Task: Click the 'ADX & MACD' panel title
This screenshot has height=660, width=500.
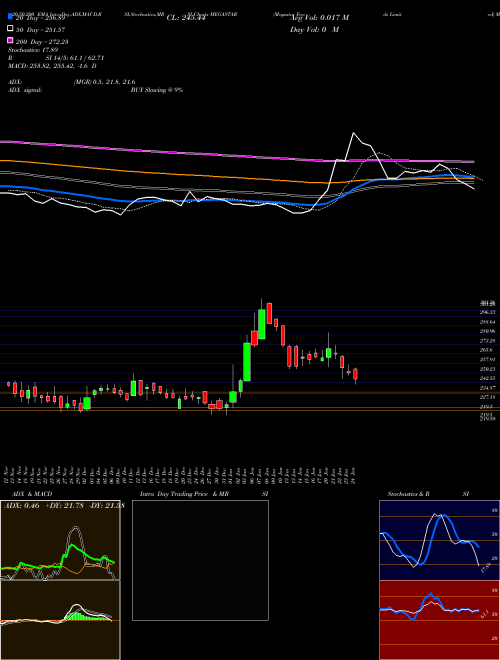Action: click(x=32, y=494)
